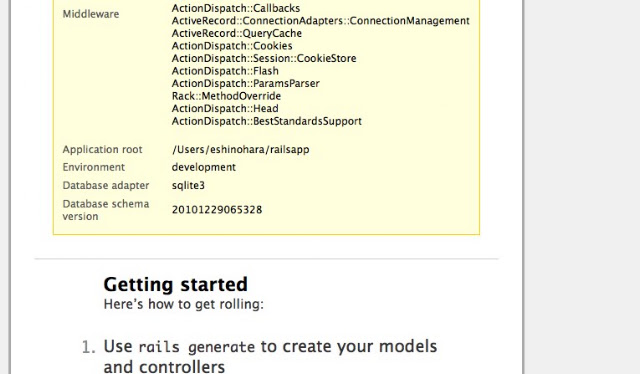Click 'ActiveRecord::QueryCache' entry
Screen dimensions: 640x374
(x=237, y=33)
